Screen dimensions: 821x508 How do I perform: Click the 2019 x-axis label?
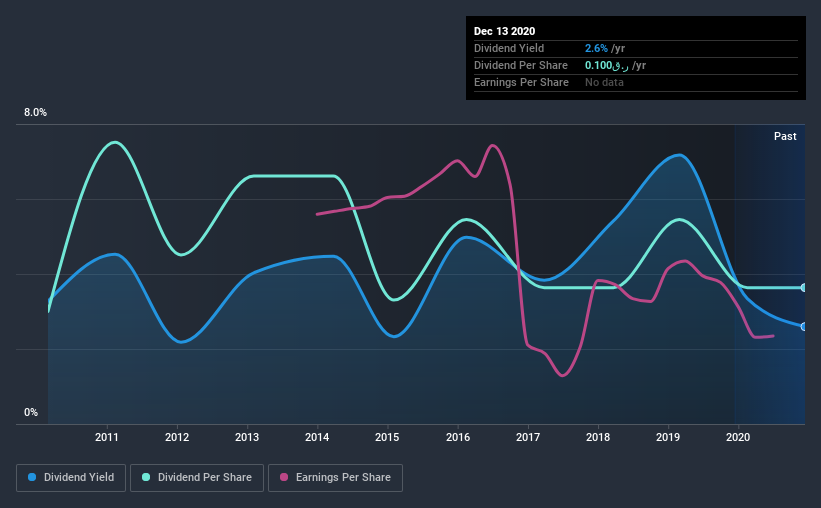668,437
